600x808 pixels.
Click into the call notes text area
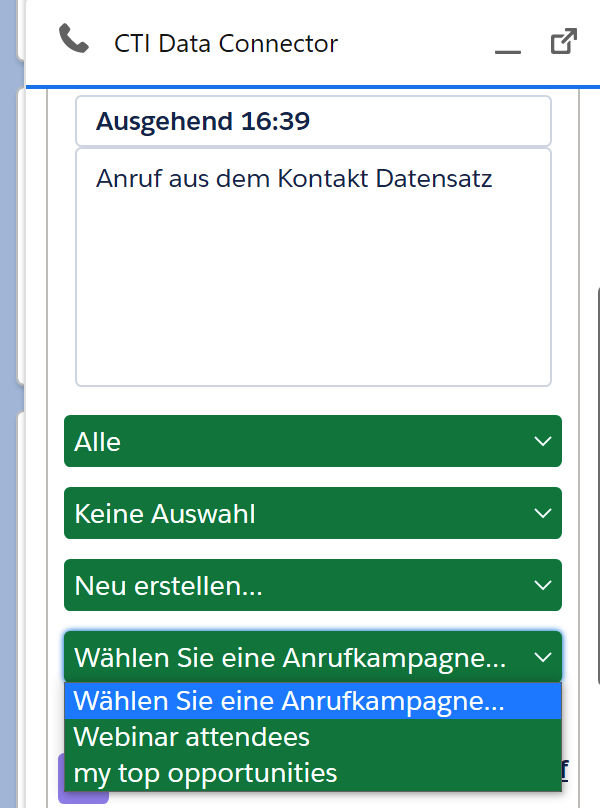coord(313,267)
